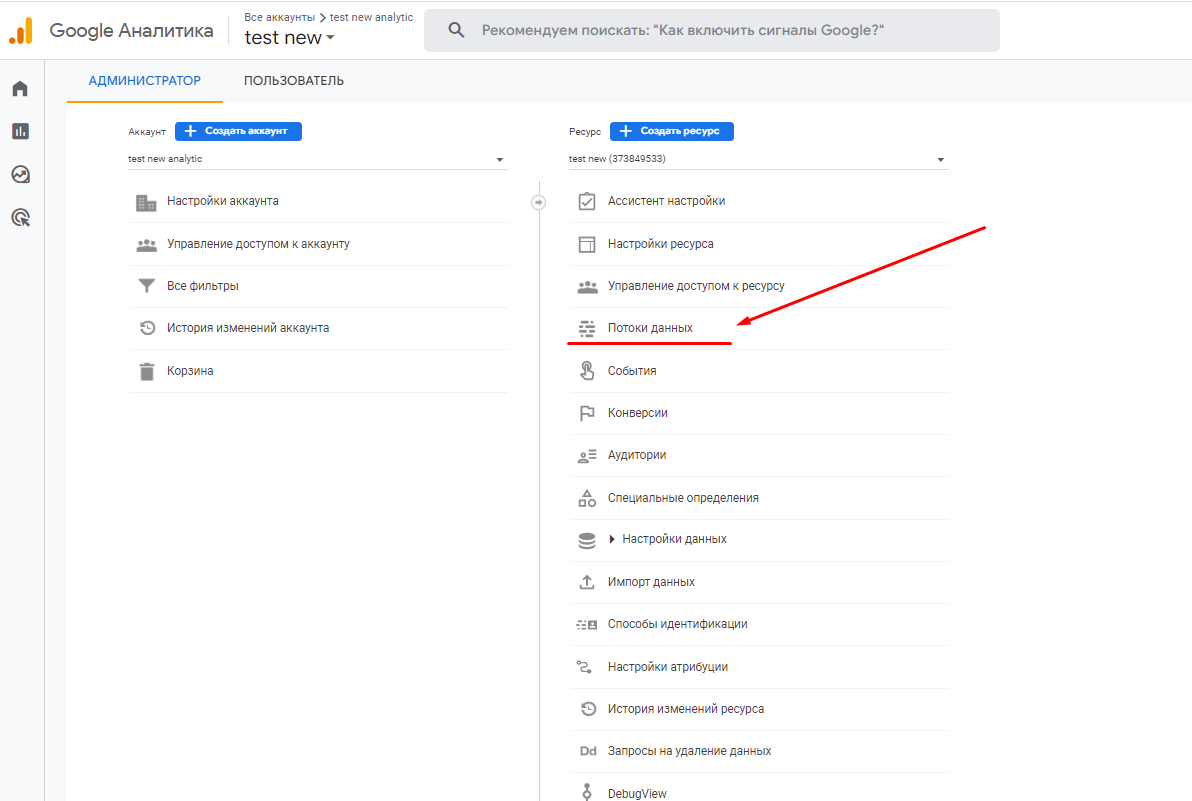Image resolution: width=1192 pixels, height=801 pixels.
Task: Open the property dropdown 'test new (373849533)'
Action: pos(757,159)
